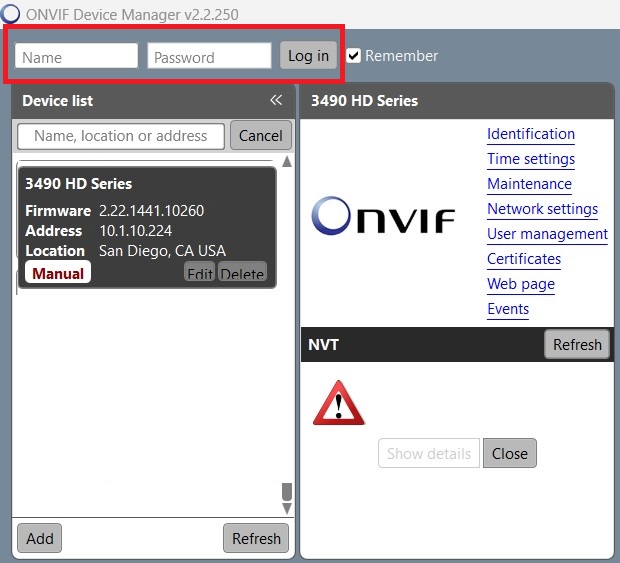Click Refresh under the device list
This screenshot has height=563, width=620.
pyautogui.click(x=256, y=538)
